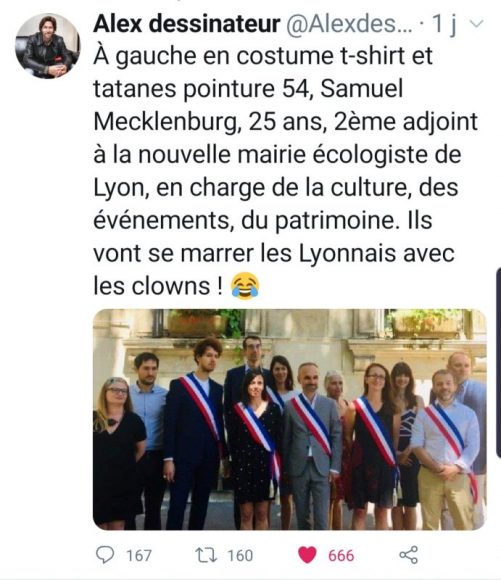
Task: Click the word Mecklenburg in tweet
Action: (x=165, y=122)
